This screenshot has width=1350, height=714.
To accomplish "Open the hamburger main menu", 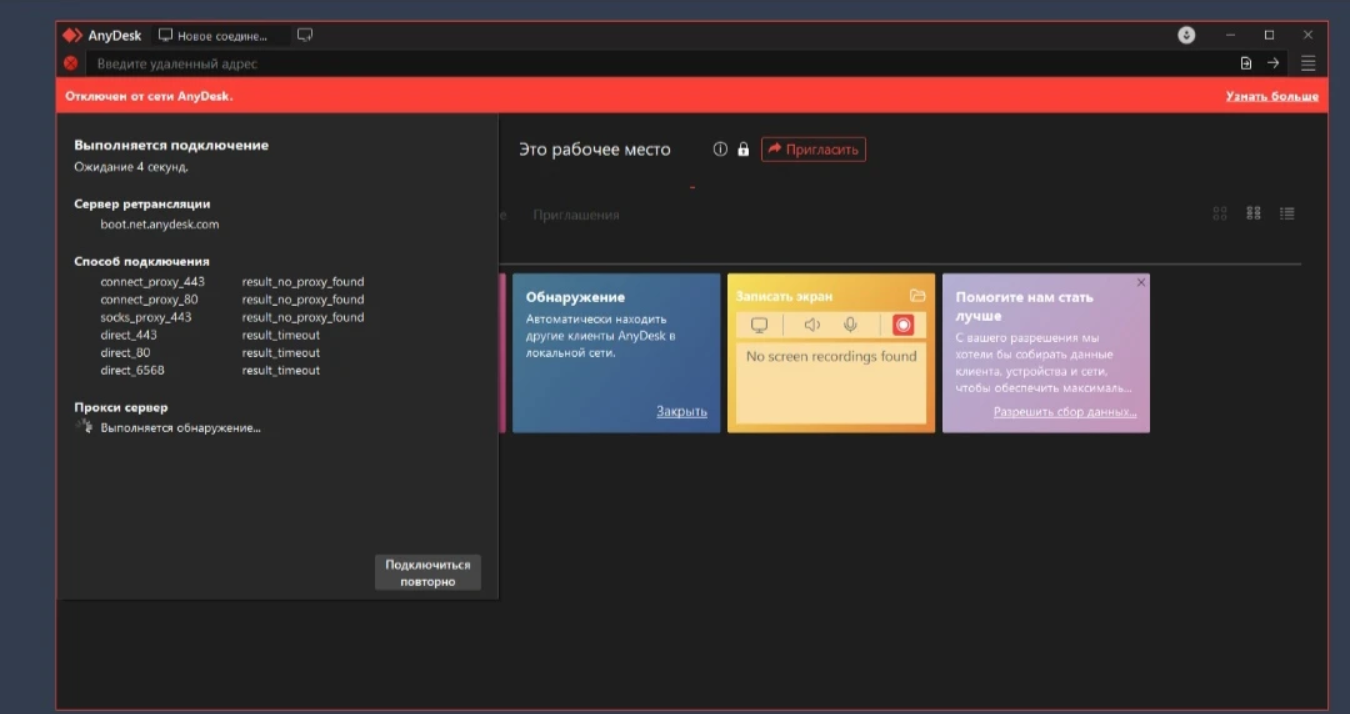I will [1308, 63].
